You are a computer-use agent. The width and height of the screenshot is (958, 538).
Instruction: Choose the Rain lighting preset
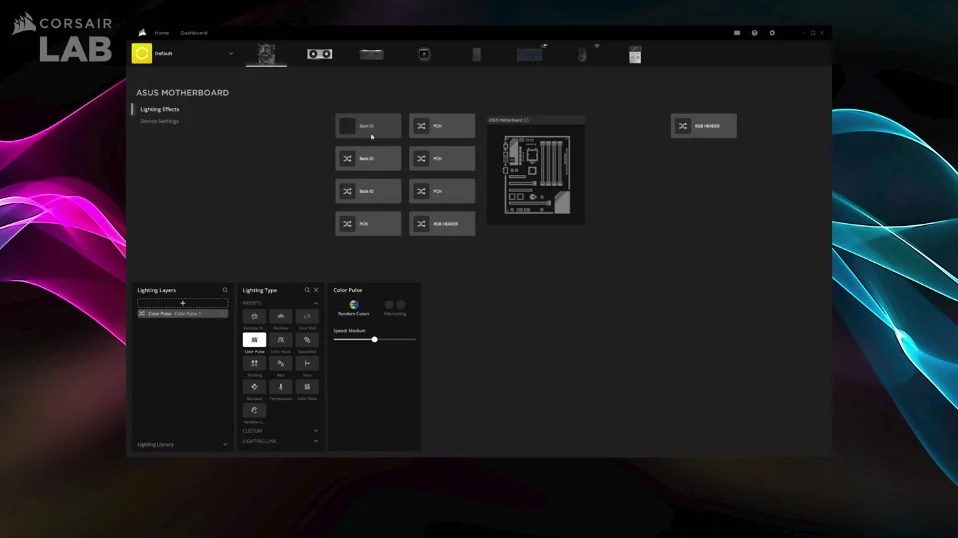(280, 363)
